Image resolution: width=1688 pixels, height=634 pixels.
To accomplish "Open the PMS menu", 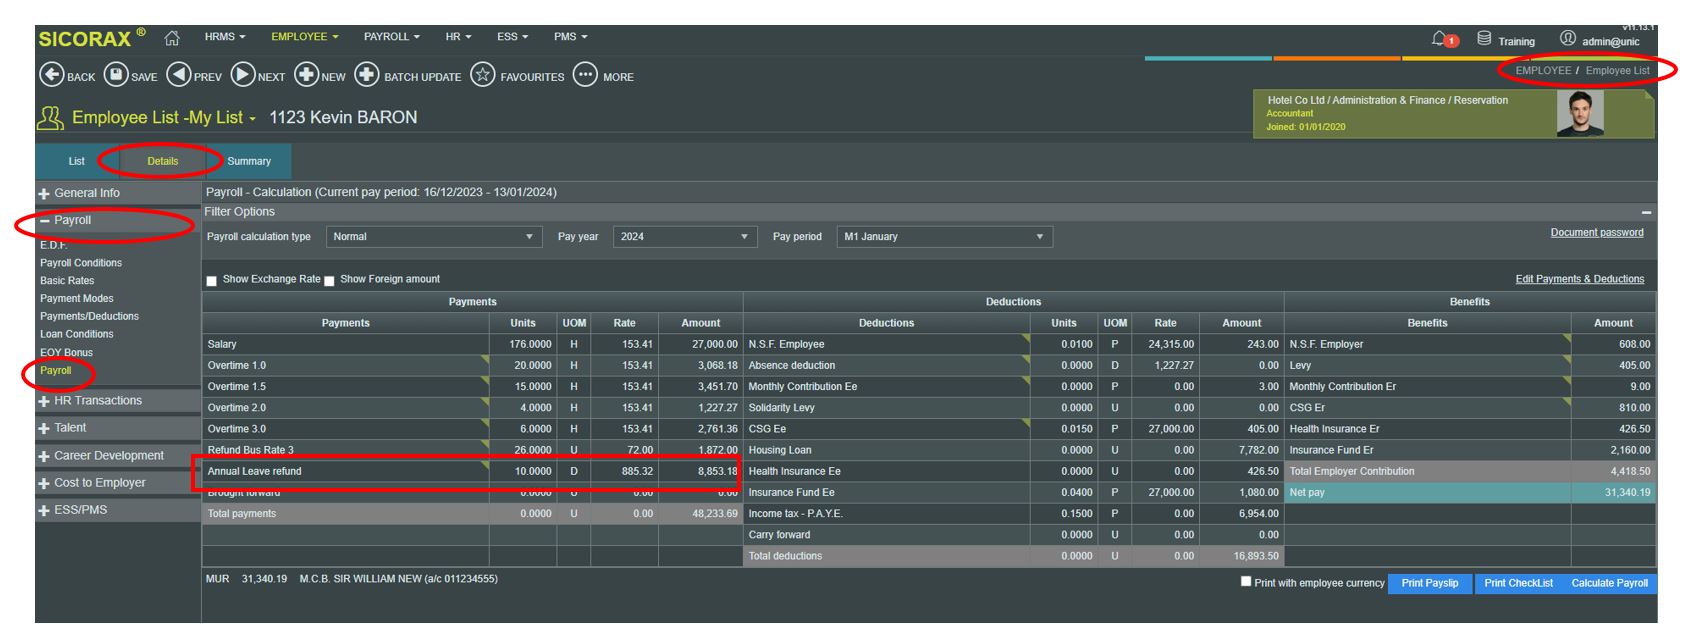I will tap(571, 37).
